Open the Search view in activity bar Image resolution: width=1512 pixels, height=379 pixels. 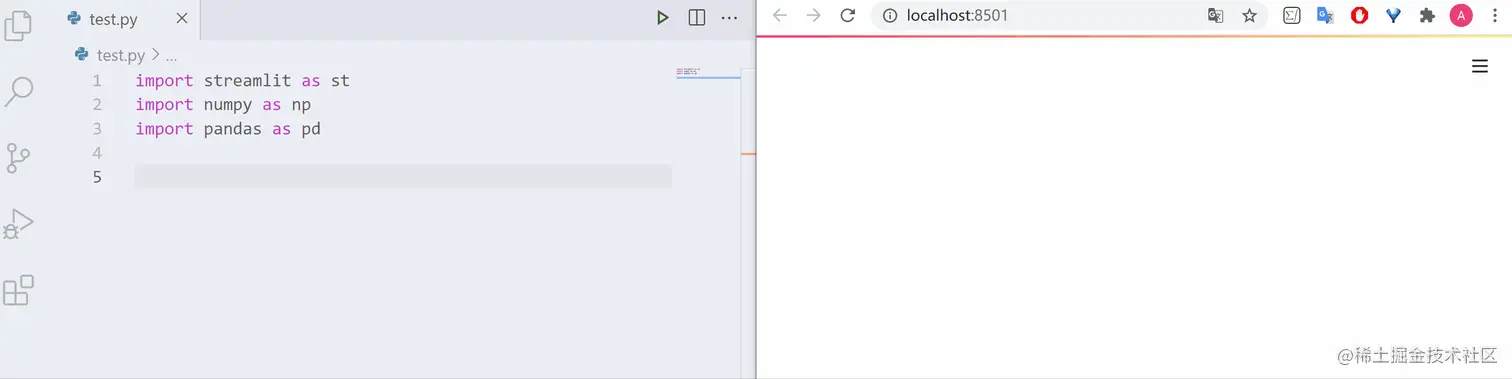point(18,92)
